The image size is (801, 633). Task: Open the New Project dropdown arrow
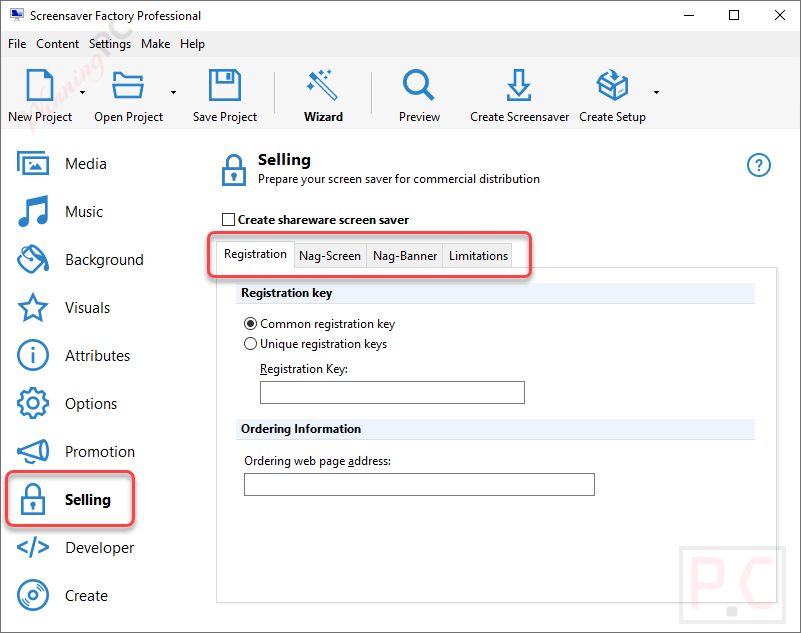82,92
